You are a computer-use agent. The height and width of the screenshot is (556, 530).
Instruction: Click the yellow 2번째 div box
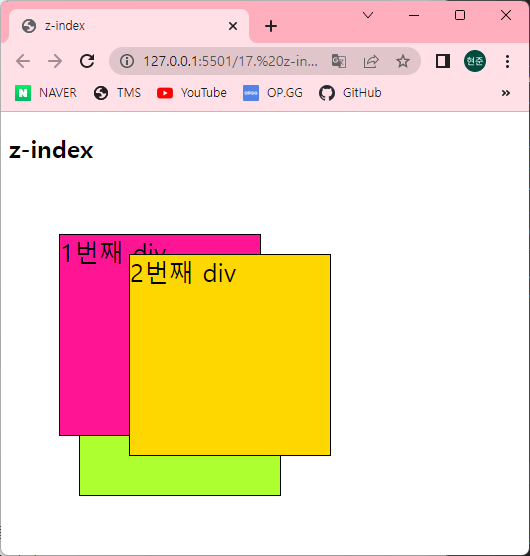[230, 355]
